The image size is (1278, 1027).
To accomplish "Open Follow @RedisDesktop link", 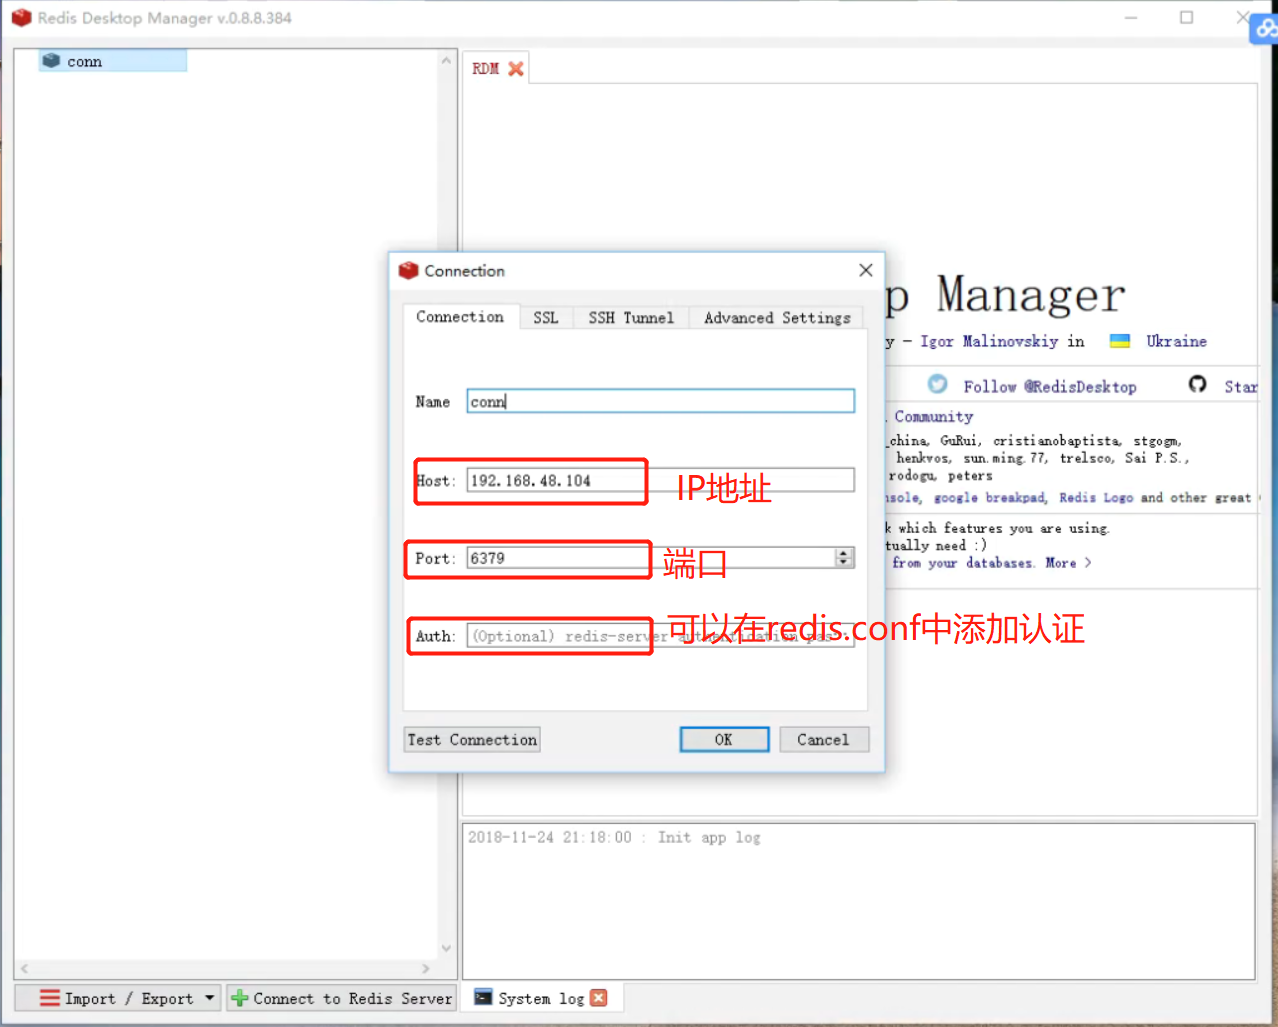I will tap(1050, 387).
